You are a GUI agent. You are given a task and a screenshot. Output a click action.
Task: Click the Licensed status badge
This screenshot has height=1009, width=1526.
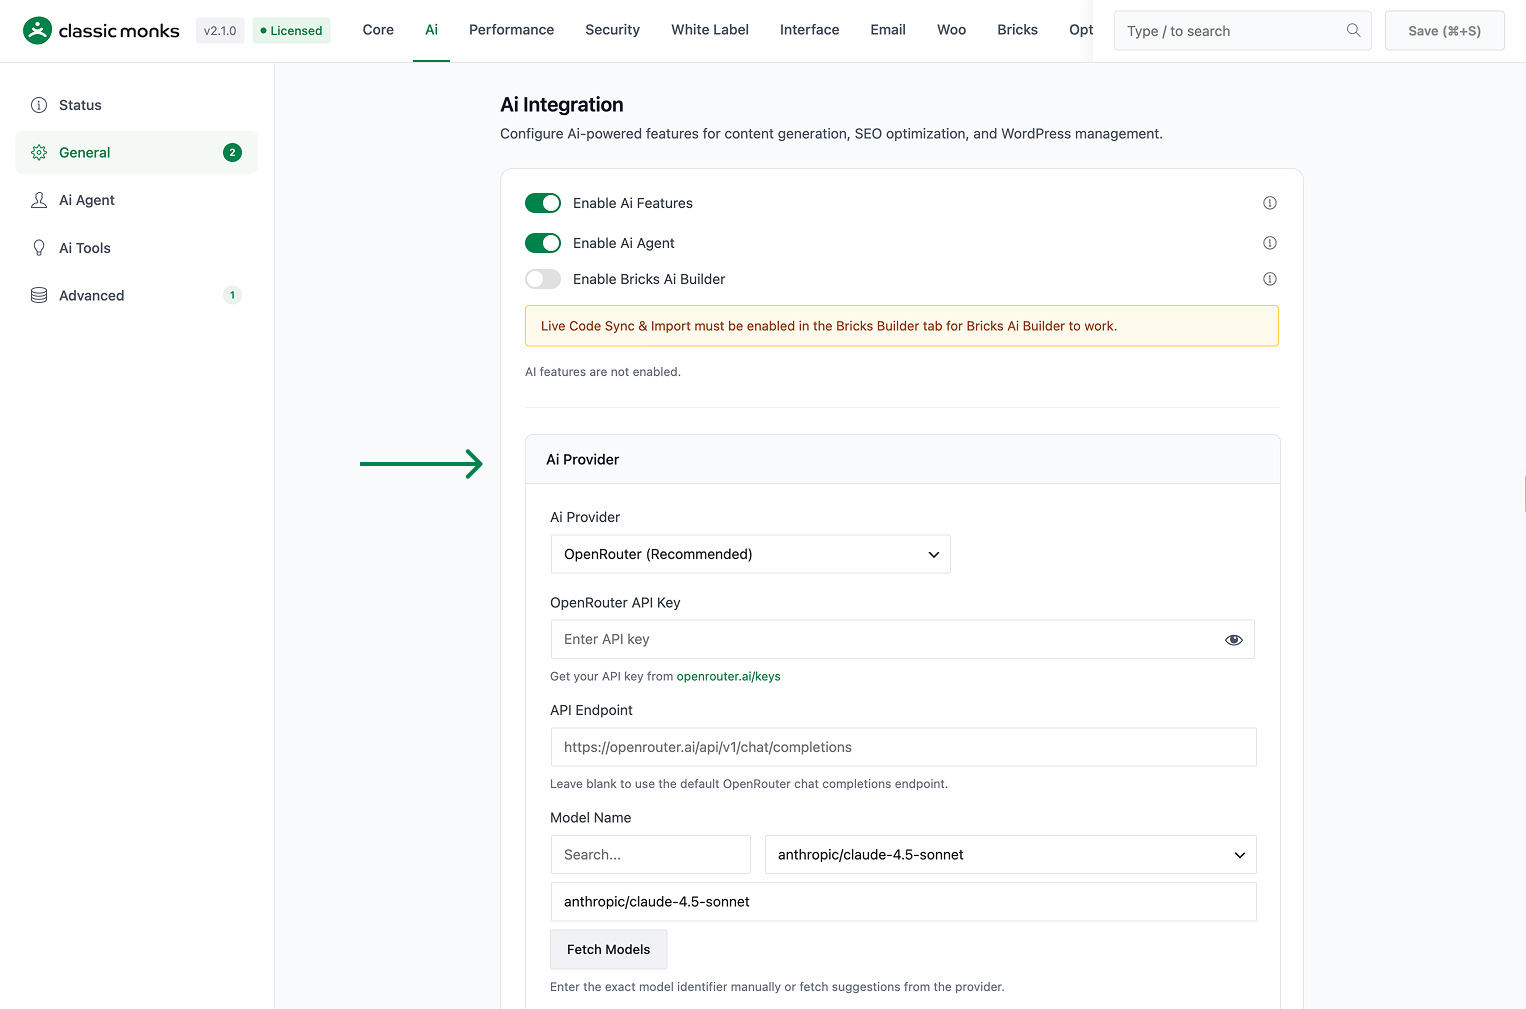(291, 31)
